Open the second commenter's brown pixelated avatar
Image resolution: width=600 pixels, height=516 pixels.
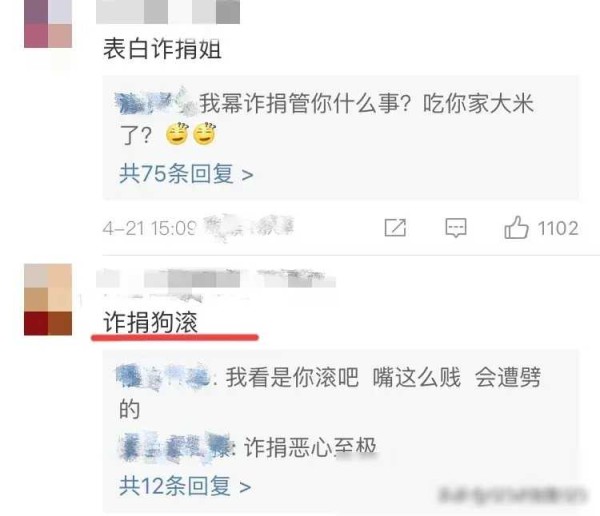pyautogui.click(x=48, y=299)
